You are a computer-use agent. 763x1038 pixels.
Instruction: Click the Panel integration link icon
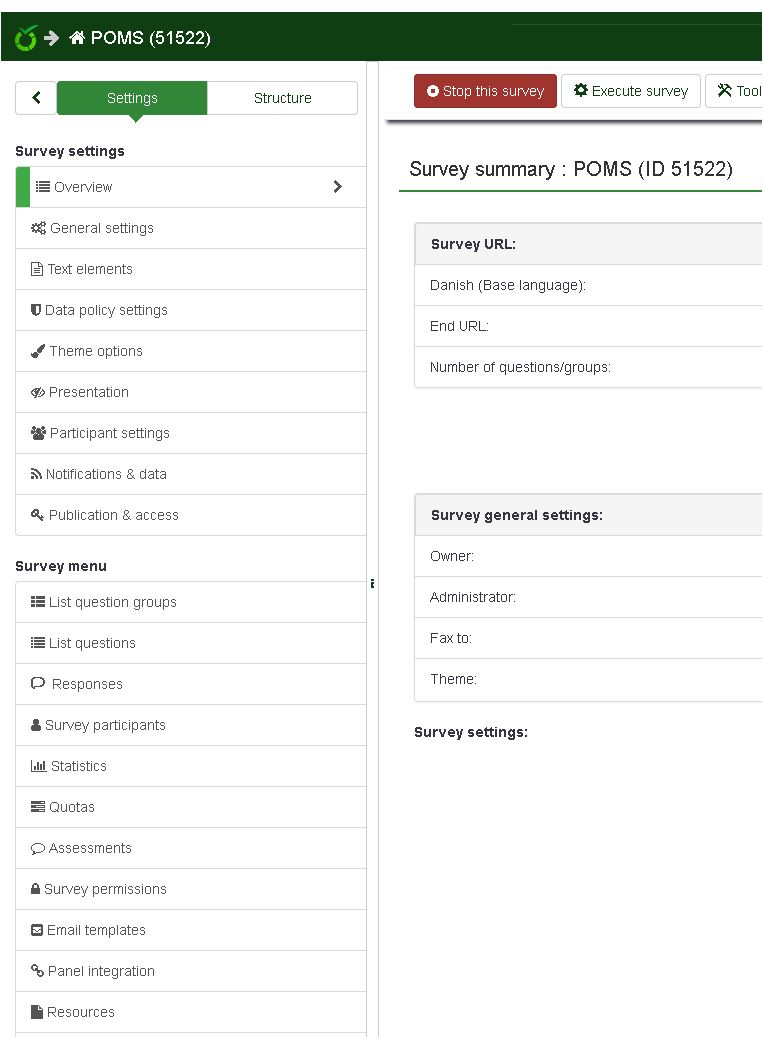coord(37,971)
